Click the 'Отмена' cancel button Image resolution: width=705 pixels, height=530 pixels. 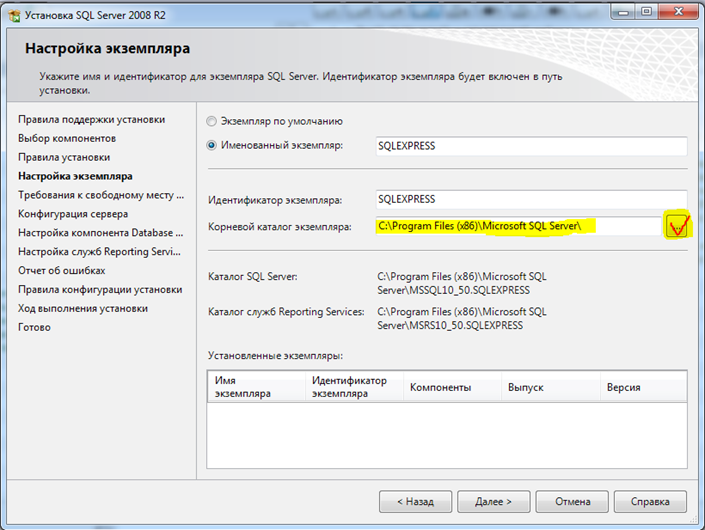pos(572,501)
